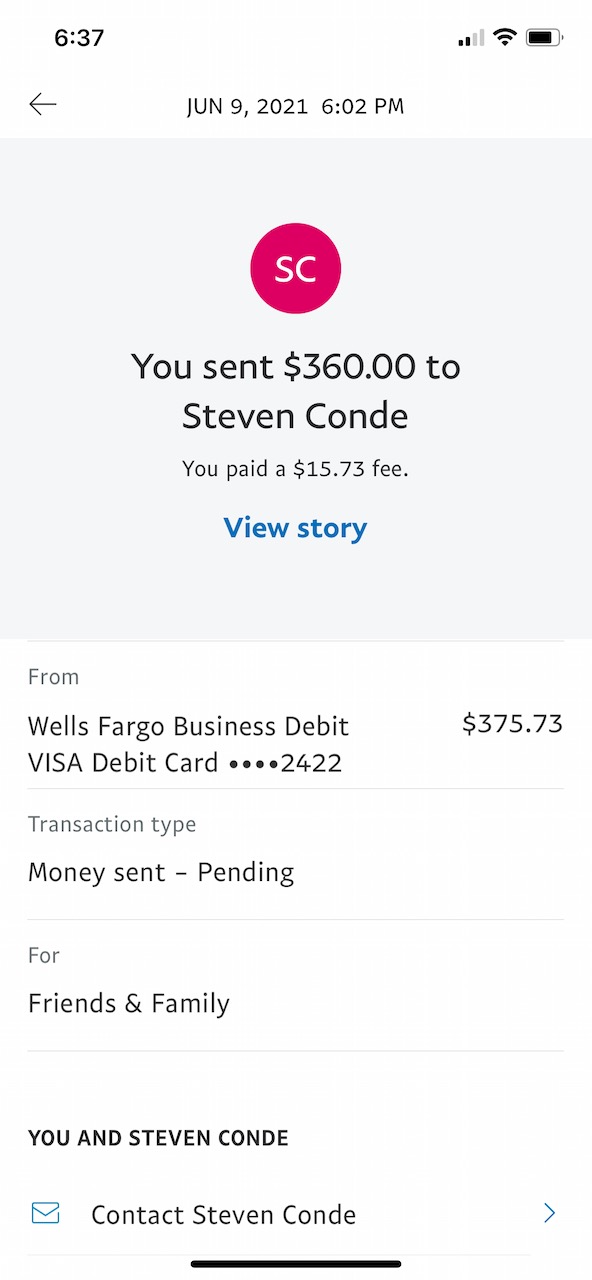Tap the 6:37 status bar clock
This screenshot has height=1280, width=592.
tap(79, 38)
